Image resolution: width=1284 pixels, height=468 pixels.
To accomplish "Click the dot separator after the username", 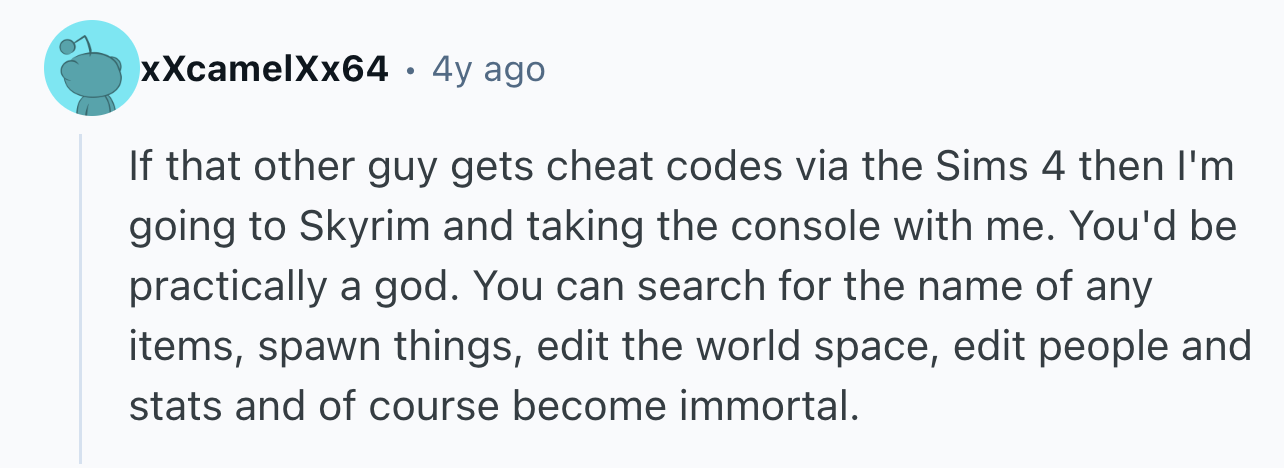I will pyautogui.click(x=410, y=70).
